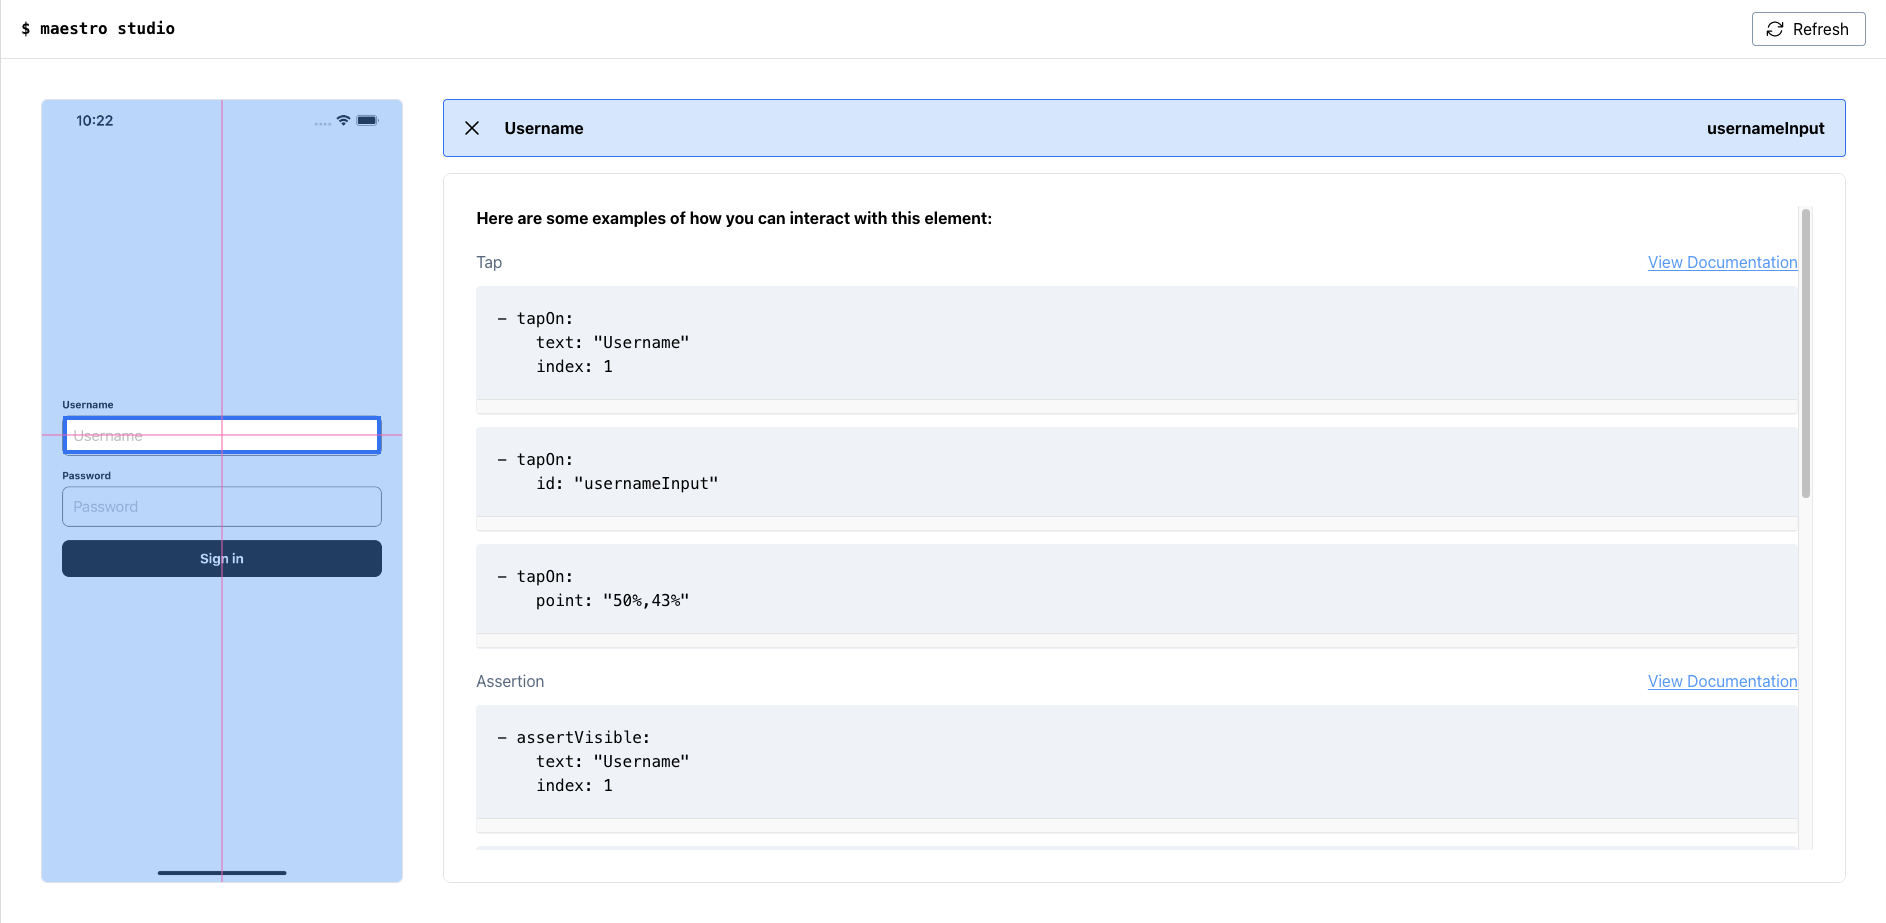Click the tapOn point "50%,43%" code example

coord(1136,589)
